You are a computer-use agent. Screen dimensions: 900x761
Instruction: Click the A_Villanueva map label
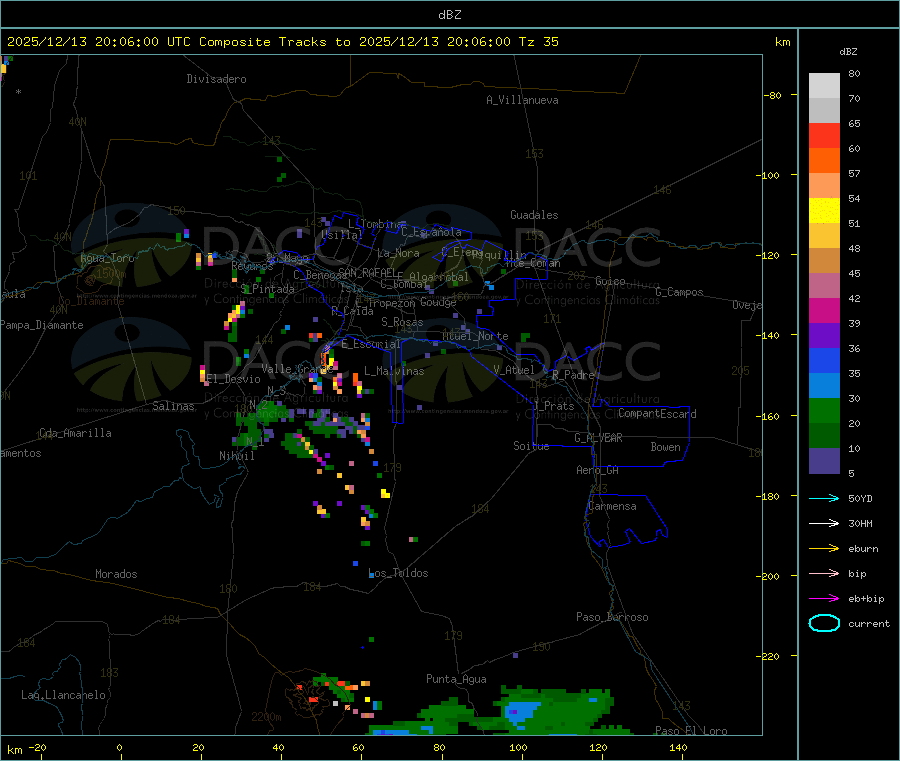pyautogui.click(x=522, y=100)
